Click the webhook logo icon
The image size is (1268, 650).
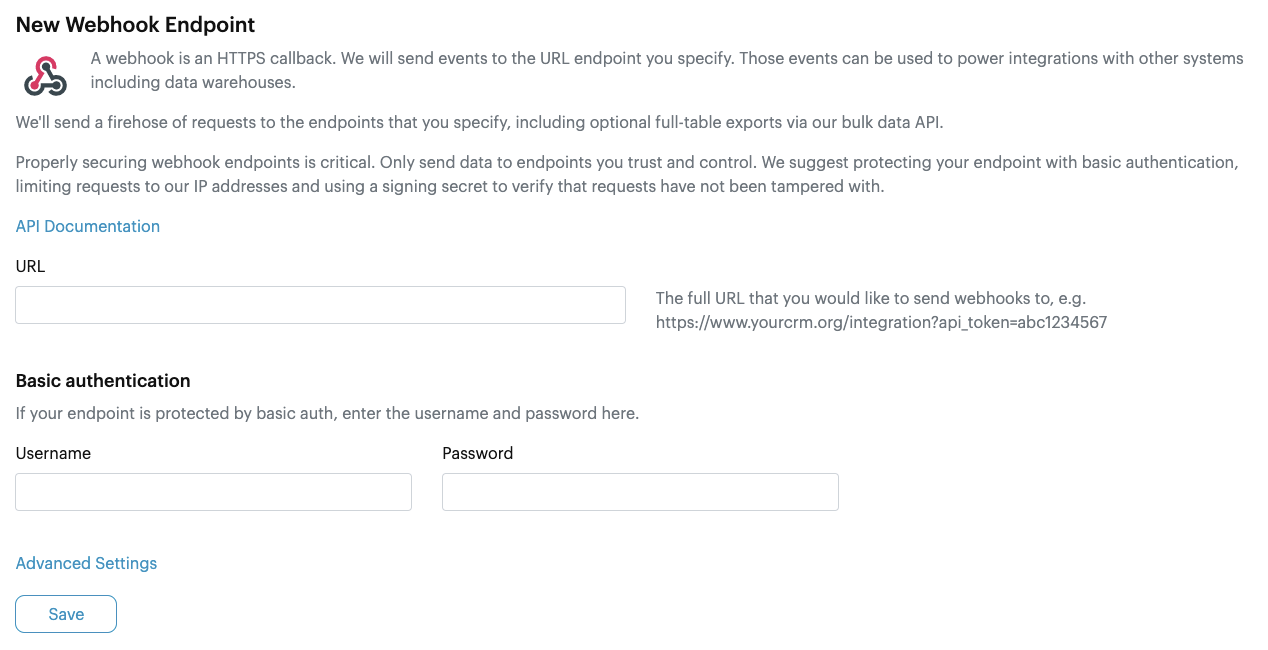[x=45, y=76]
